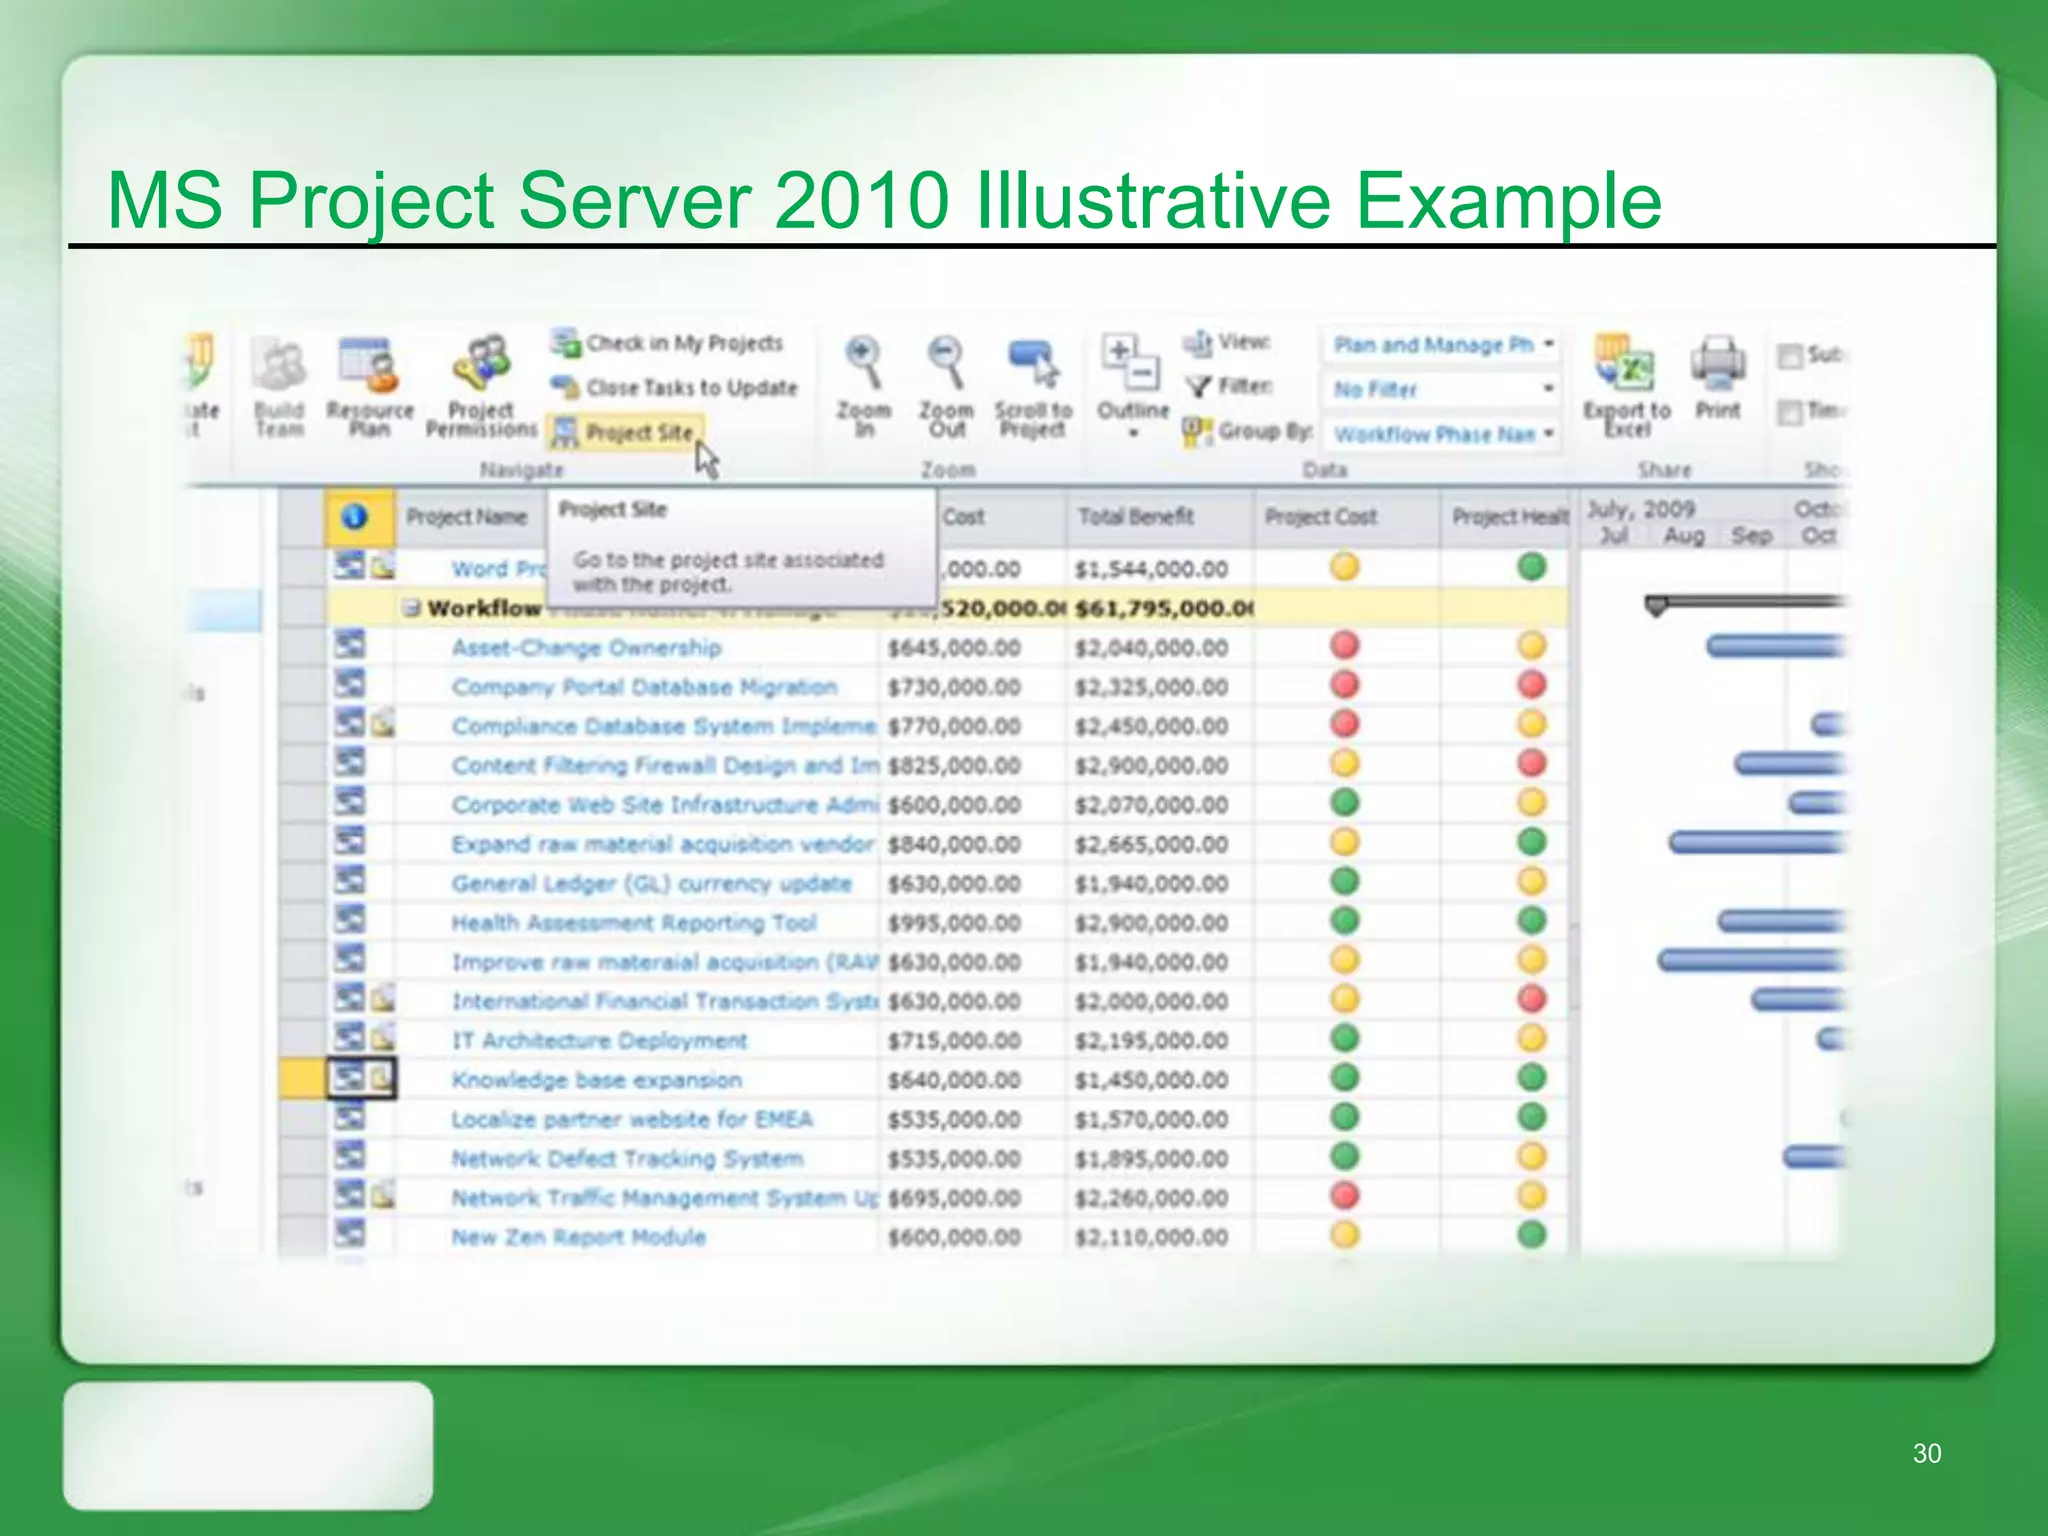Open the Group By 'Workflow Phase' dropdown
The image size is (2048, 1536).
[1443, 434]
